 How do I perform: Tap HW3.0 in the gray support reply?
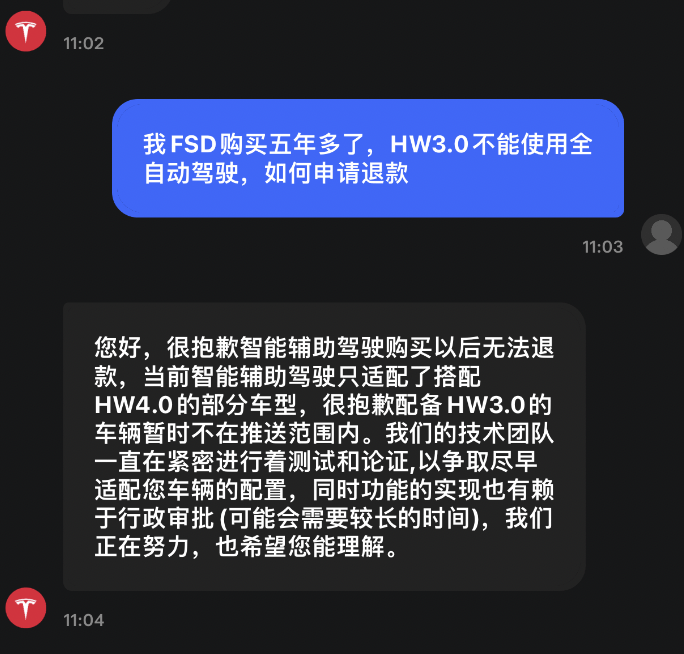click(x=486, y=405)
